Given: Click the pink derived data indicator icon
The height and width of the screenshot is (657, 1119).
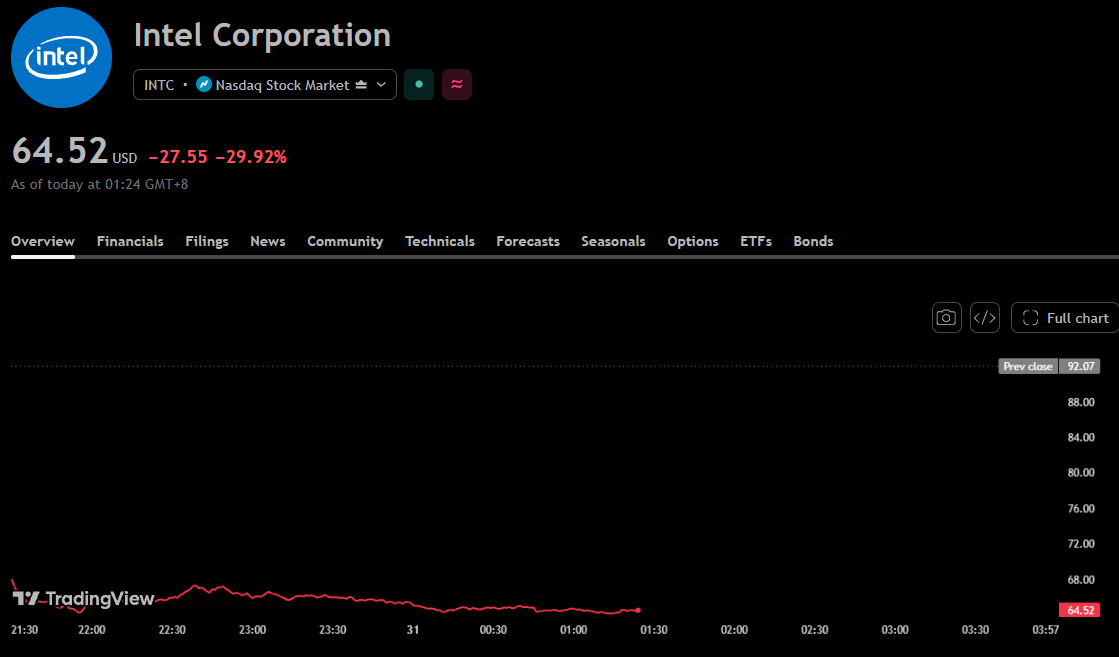Looking at the screenshot, I should (457, 84).
